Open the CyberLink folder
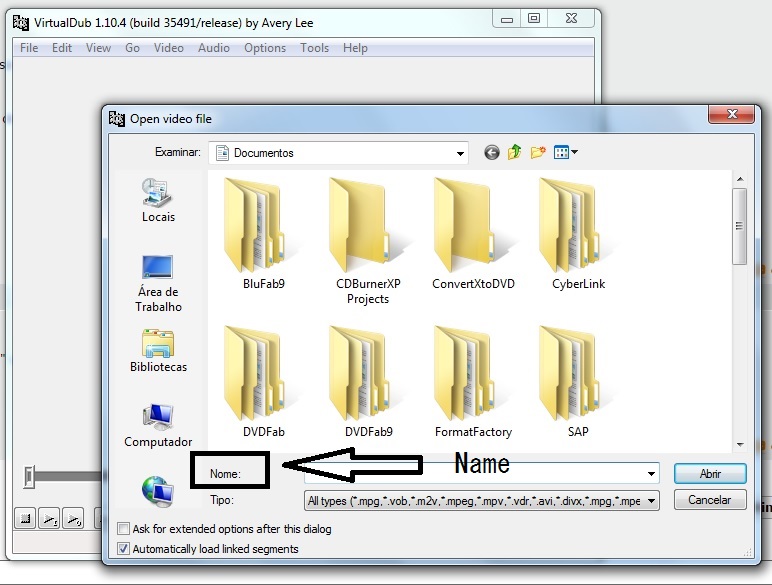 click(x=578, y=234)
